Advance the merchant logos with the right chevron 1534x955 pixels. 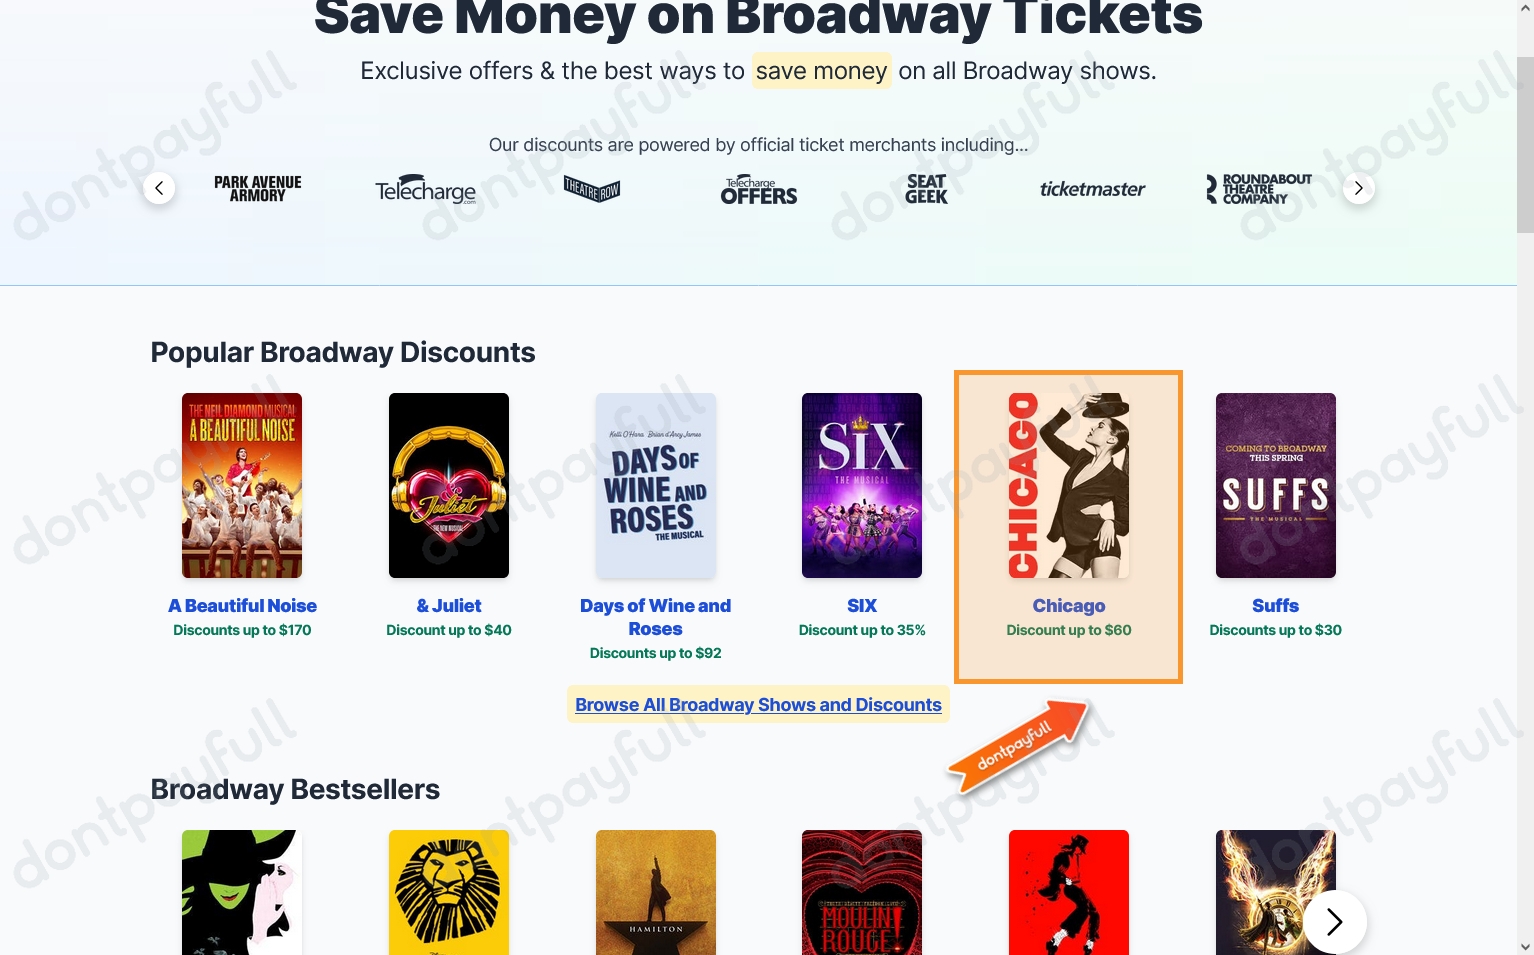click(1358, 188)
